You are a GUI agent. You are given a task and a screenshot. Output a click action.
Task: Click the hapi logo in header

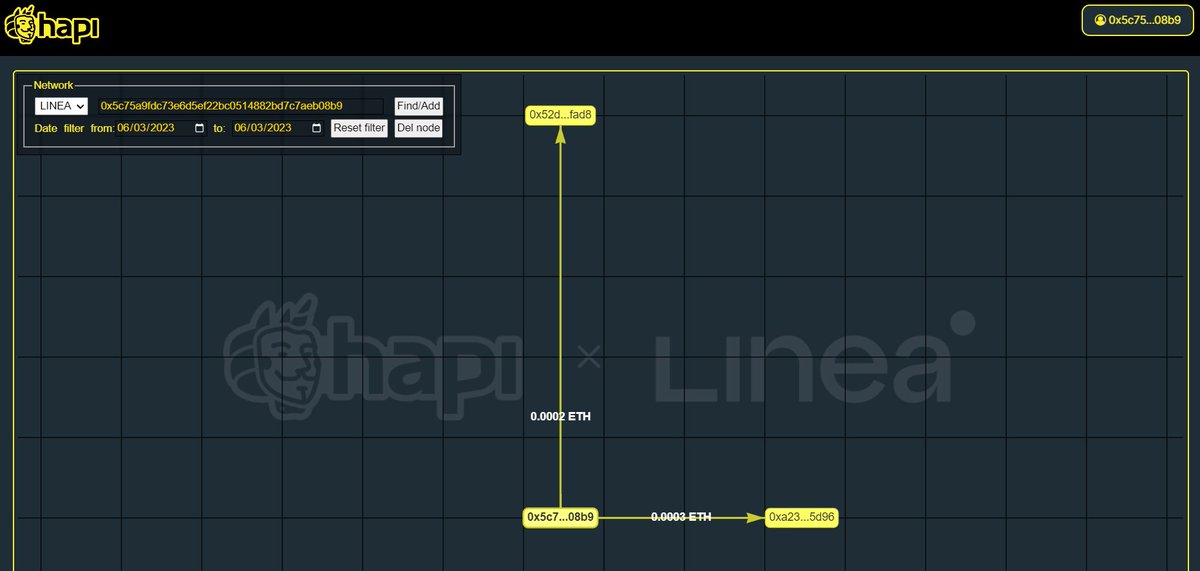pyautogui.click(x=51, y=25)
